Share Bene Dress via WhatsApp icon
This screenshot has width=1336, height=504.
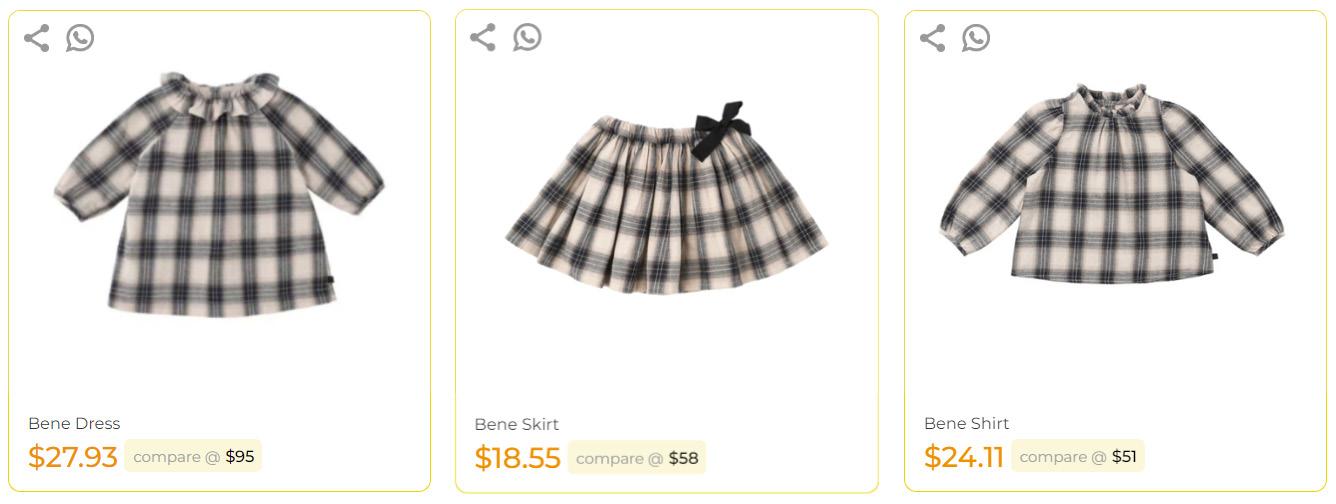80,38
